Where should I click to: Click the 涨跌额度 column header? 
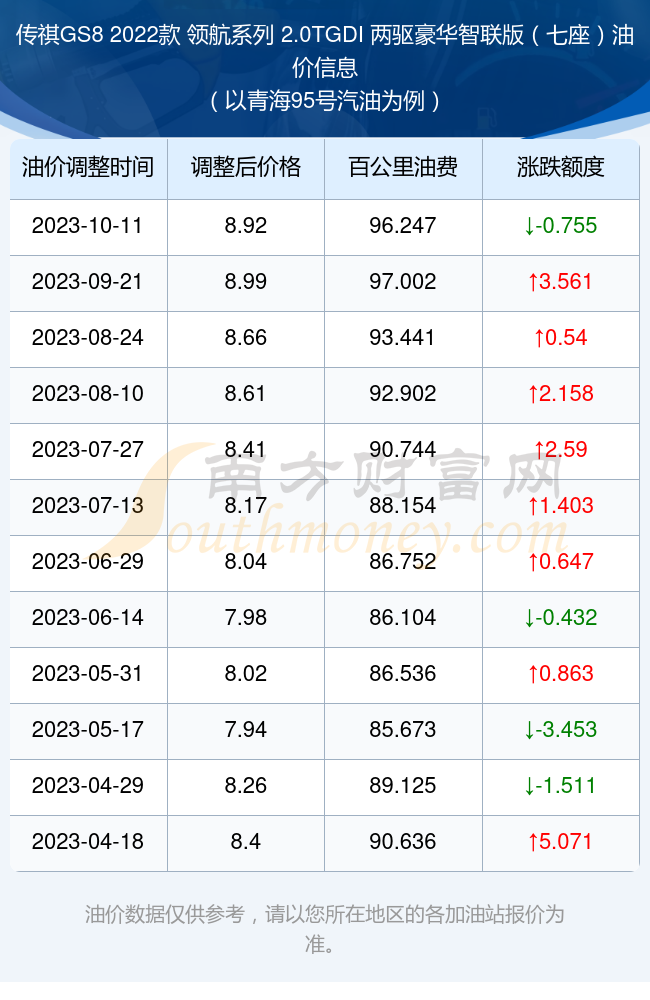click(561, 167)
